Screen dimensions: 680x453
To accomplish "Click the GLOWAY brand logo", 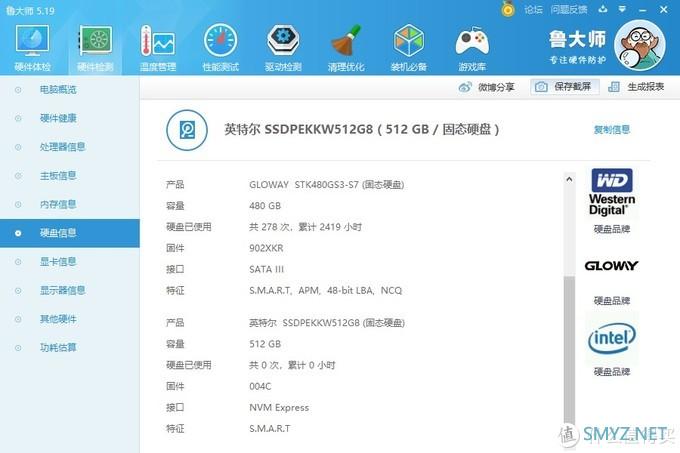I will 612,267.
